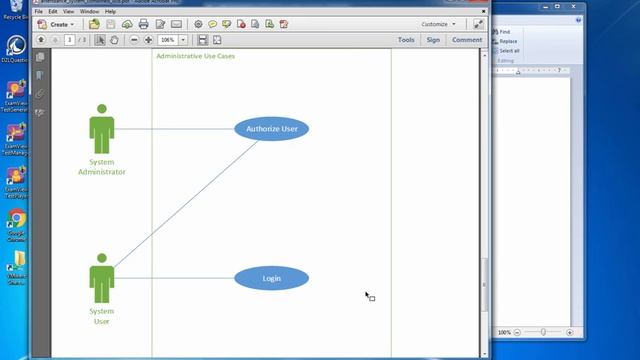Click the page number input field
The height and width of the screenshot is (360, 640).
(69, 40)
